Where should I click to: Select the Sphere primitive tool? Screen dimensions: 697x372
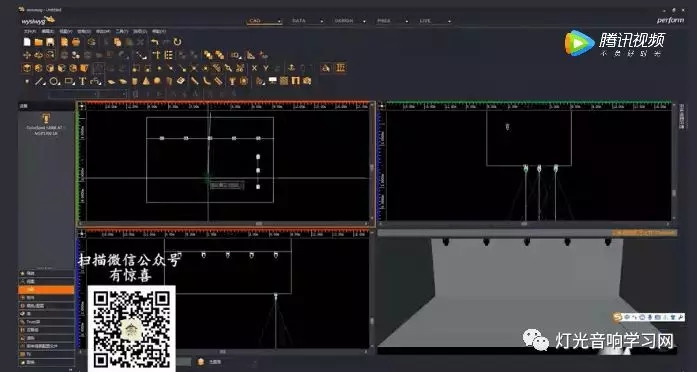157,81
